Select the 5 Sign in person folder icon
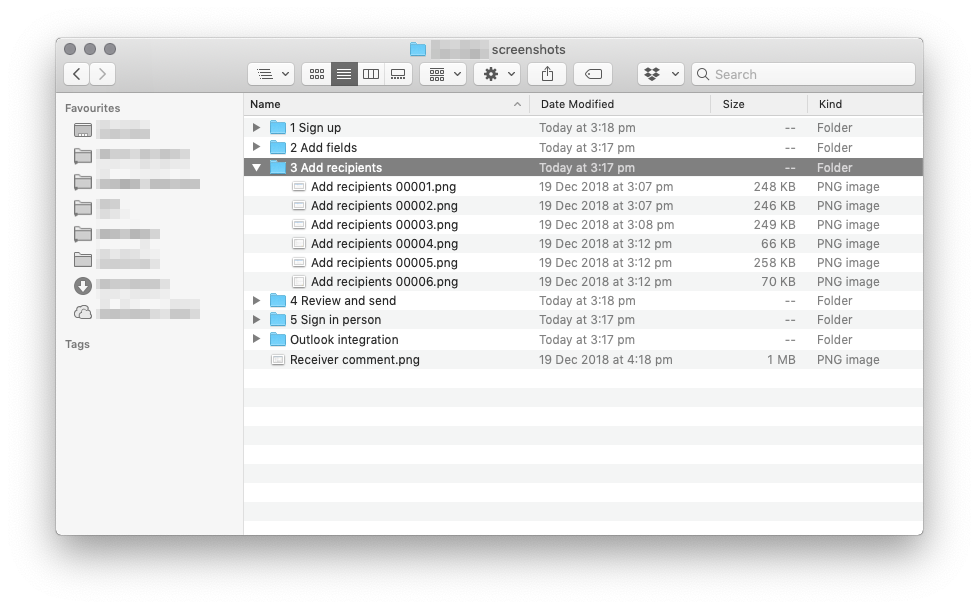Viewport: 979px width, 609px height. (278, 319)
